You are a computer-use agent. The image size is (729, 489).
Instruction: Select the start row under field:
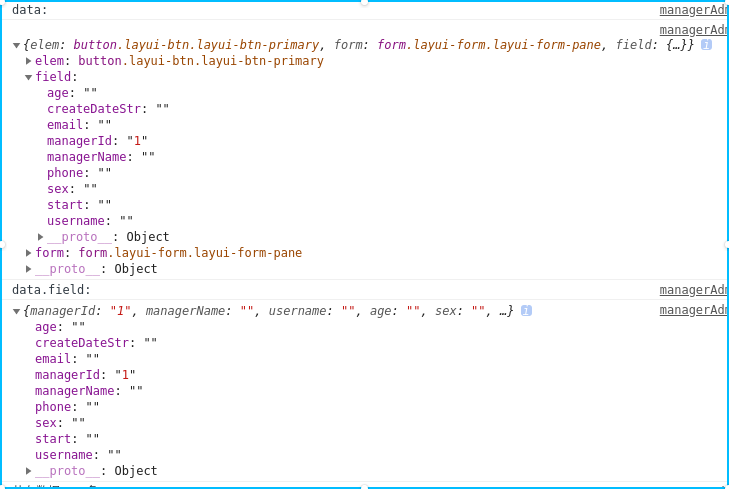(79, 205)
